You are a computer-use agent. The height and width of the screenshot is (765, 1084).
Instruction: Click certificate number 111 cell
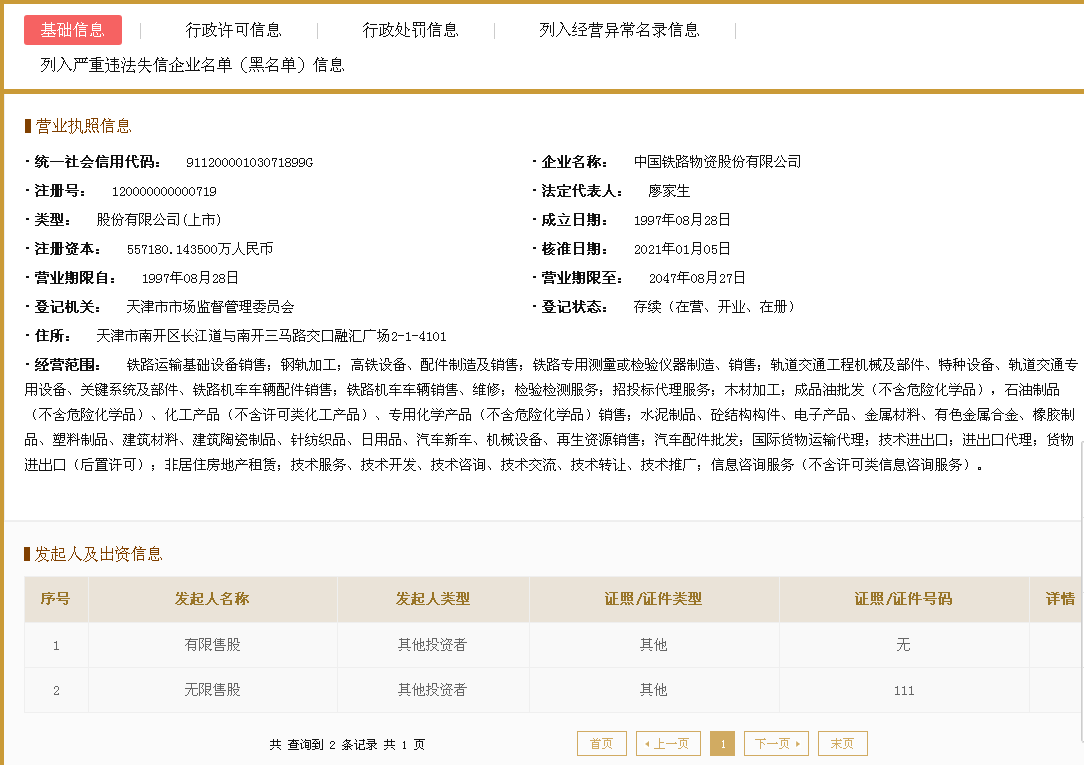point(904,690)
